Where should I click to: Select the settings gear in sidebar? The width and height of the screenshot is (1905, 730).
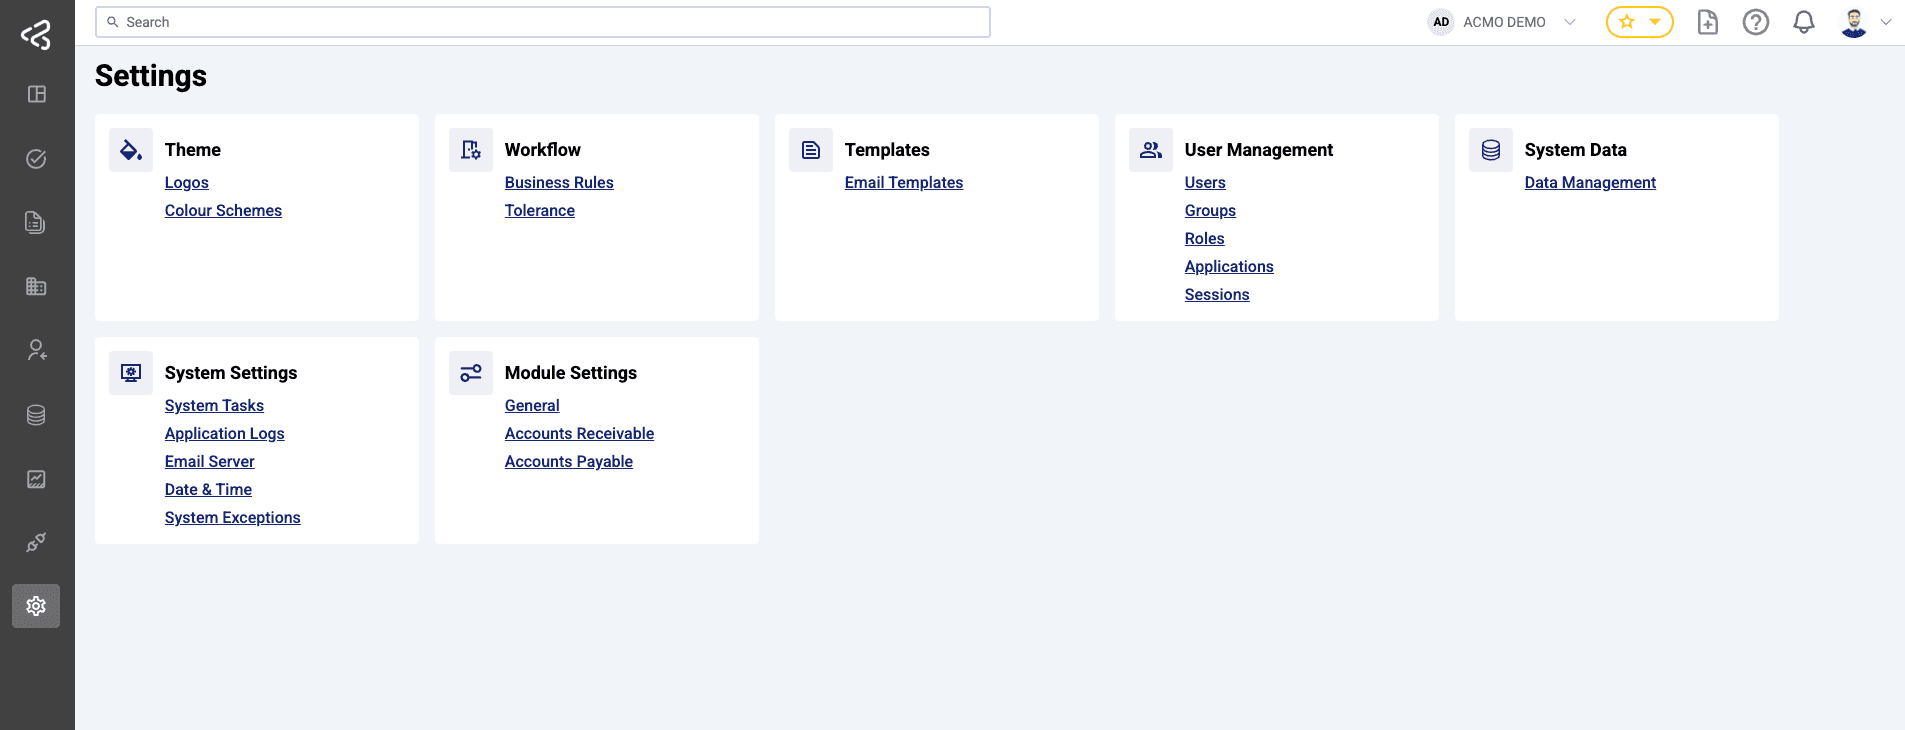(36, 606)
